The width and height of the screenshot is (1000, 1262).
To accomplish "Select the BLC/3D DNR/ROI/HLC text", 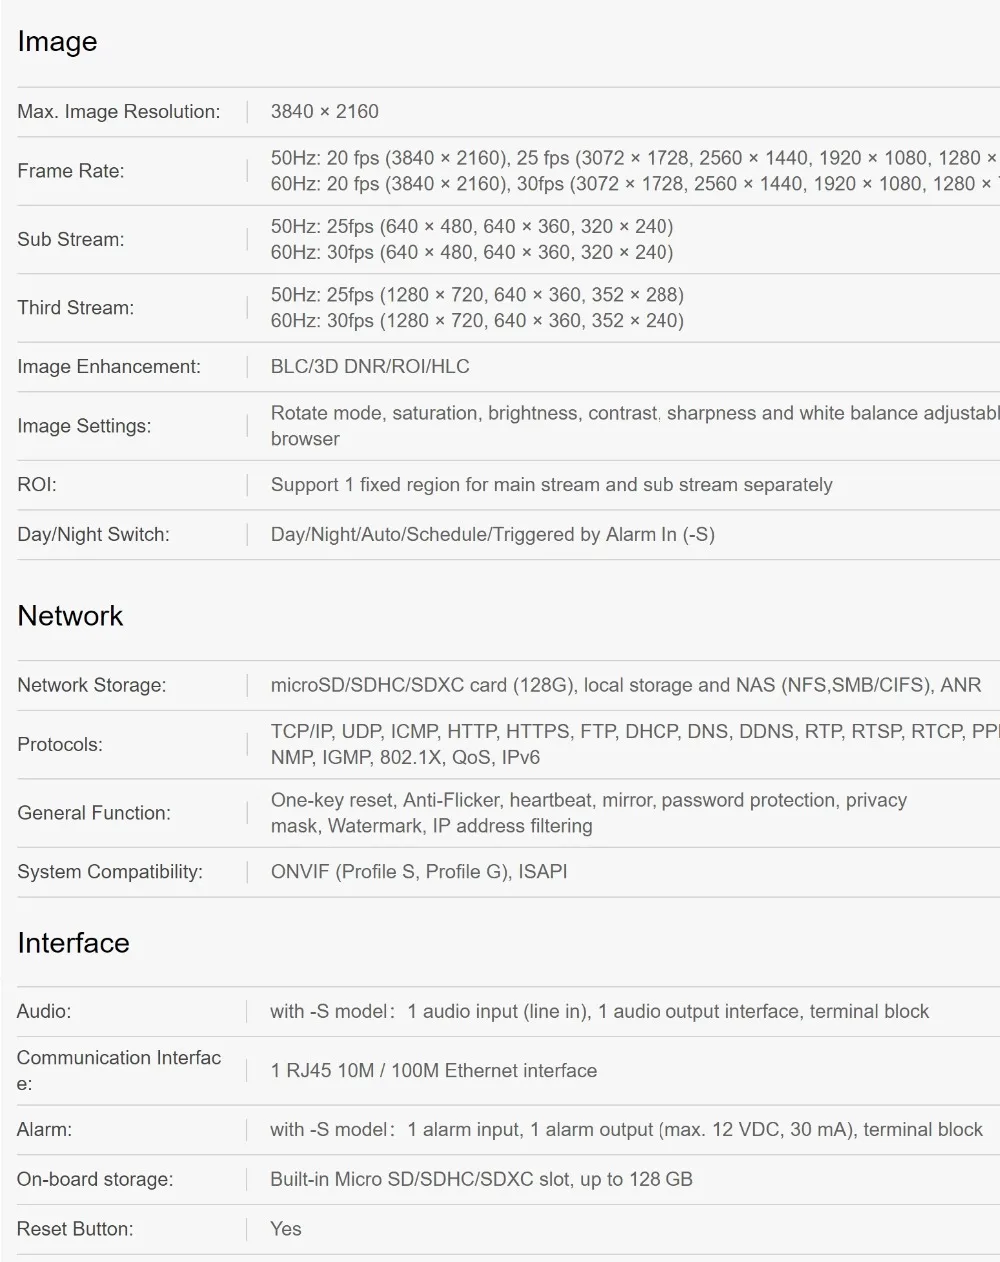I will coord(370,367).
